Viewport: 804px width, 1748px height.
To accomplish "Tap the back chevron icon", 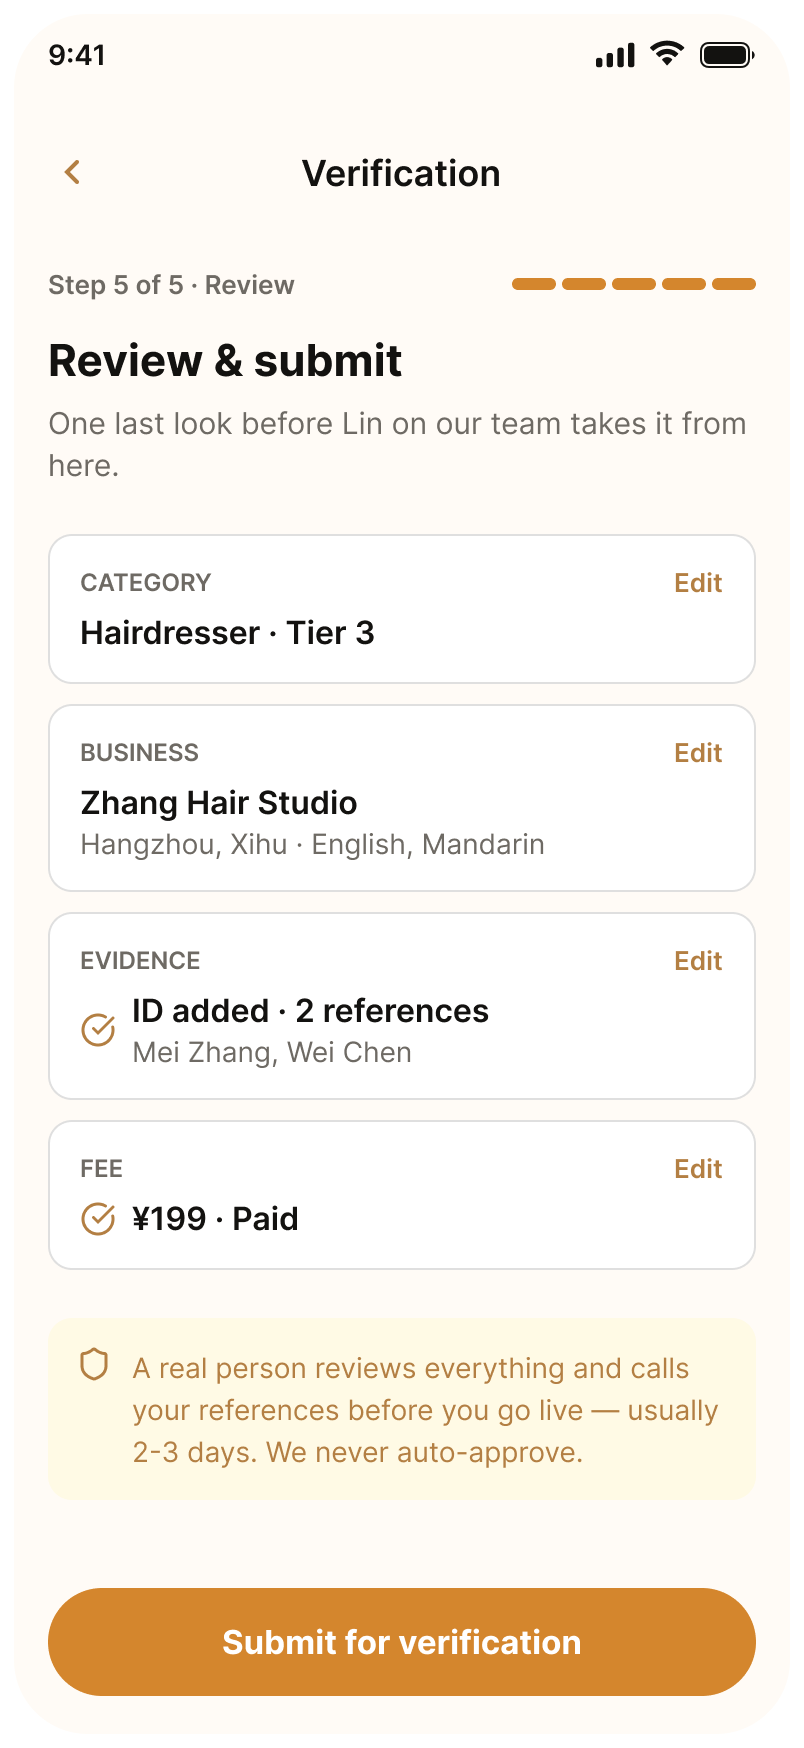I will click(x=72, y=172).
